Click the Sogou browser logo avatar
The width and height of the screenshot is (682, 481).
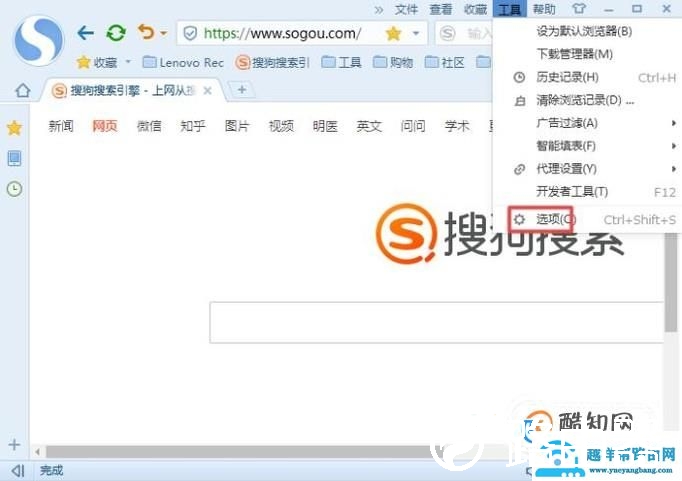click(39, 40)
